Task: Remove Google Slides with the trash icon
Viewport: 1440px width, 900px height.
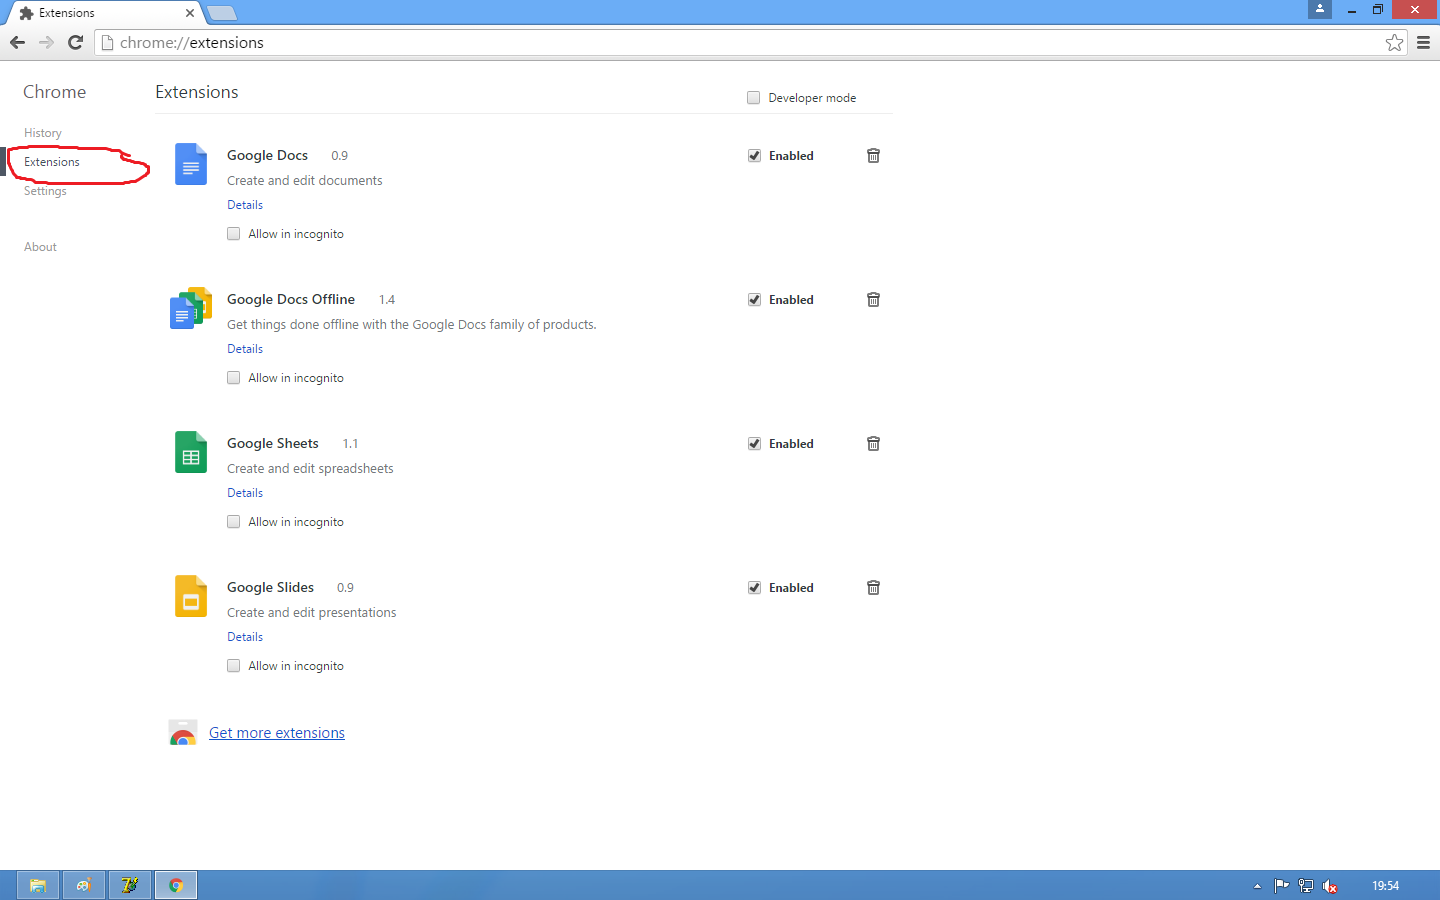Action: [873, 588]
